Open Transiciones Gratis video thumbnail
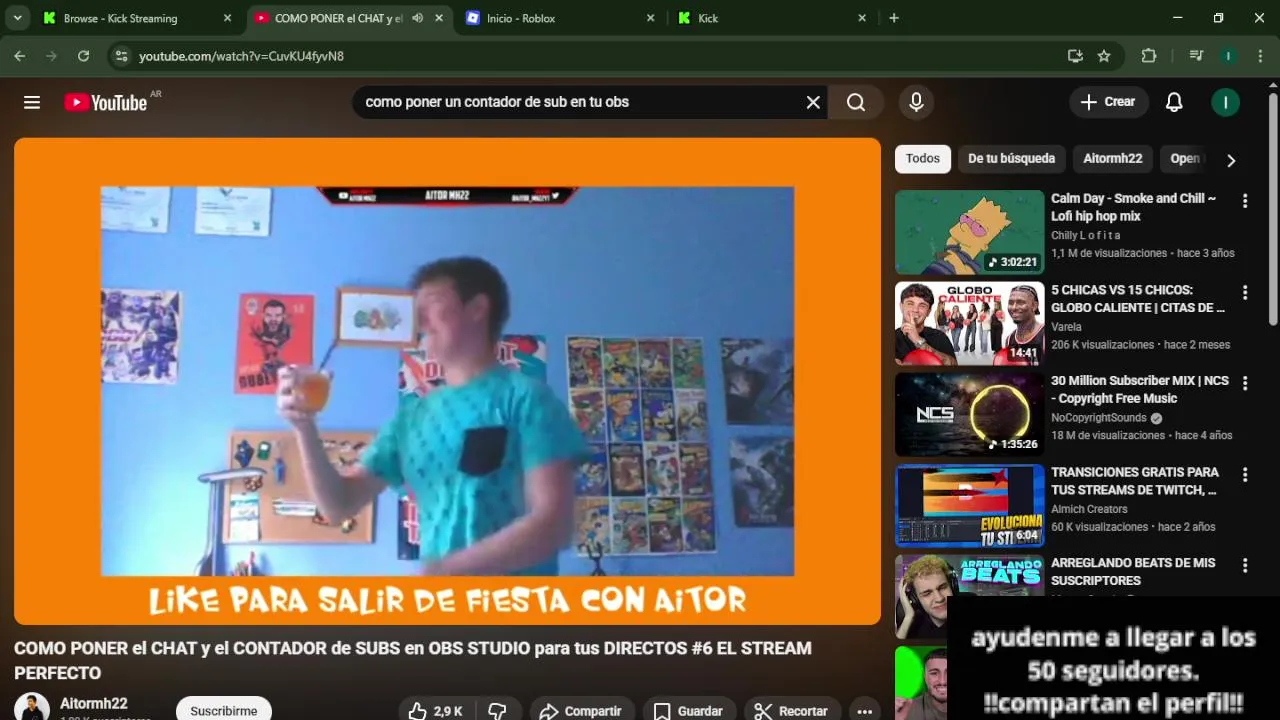This screenshot has width=1280, height=720. point(969,505)
